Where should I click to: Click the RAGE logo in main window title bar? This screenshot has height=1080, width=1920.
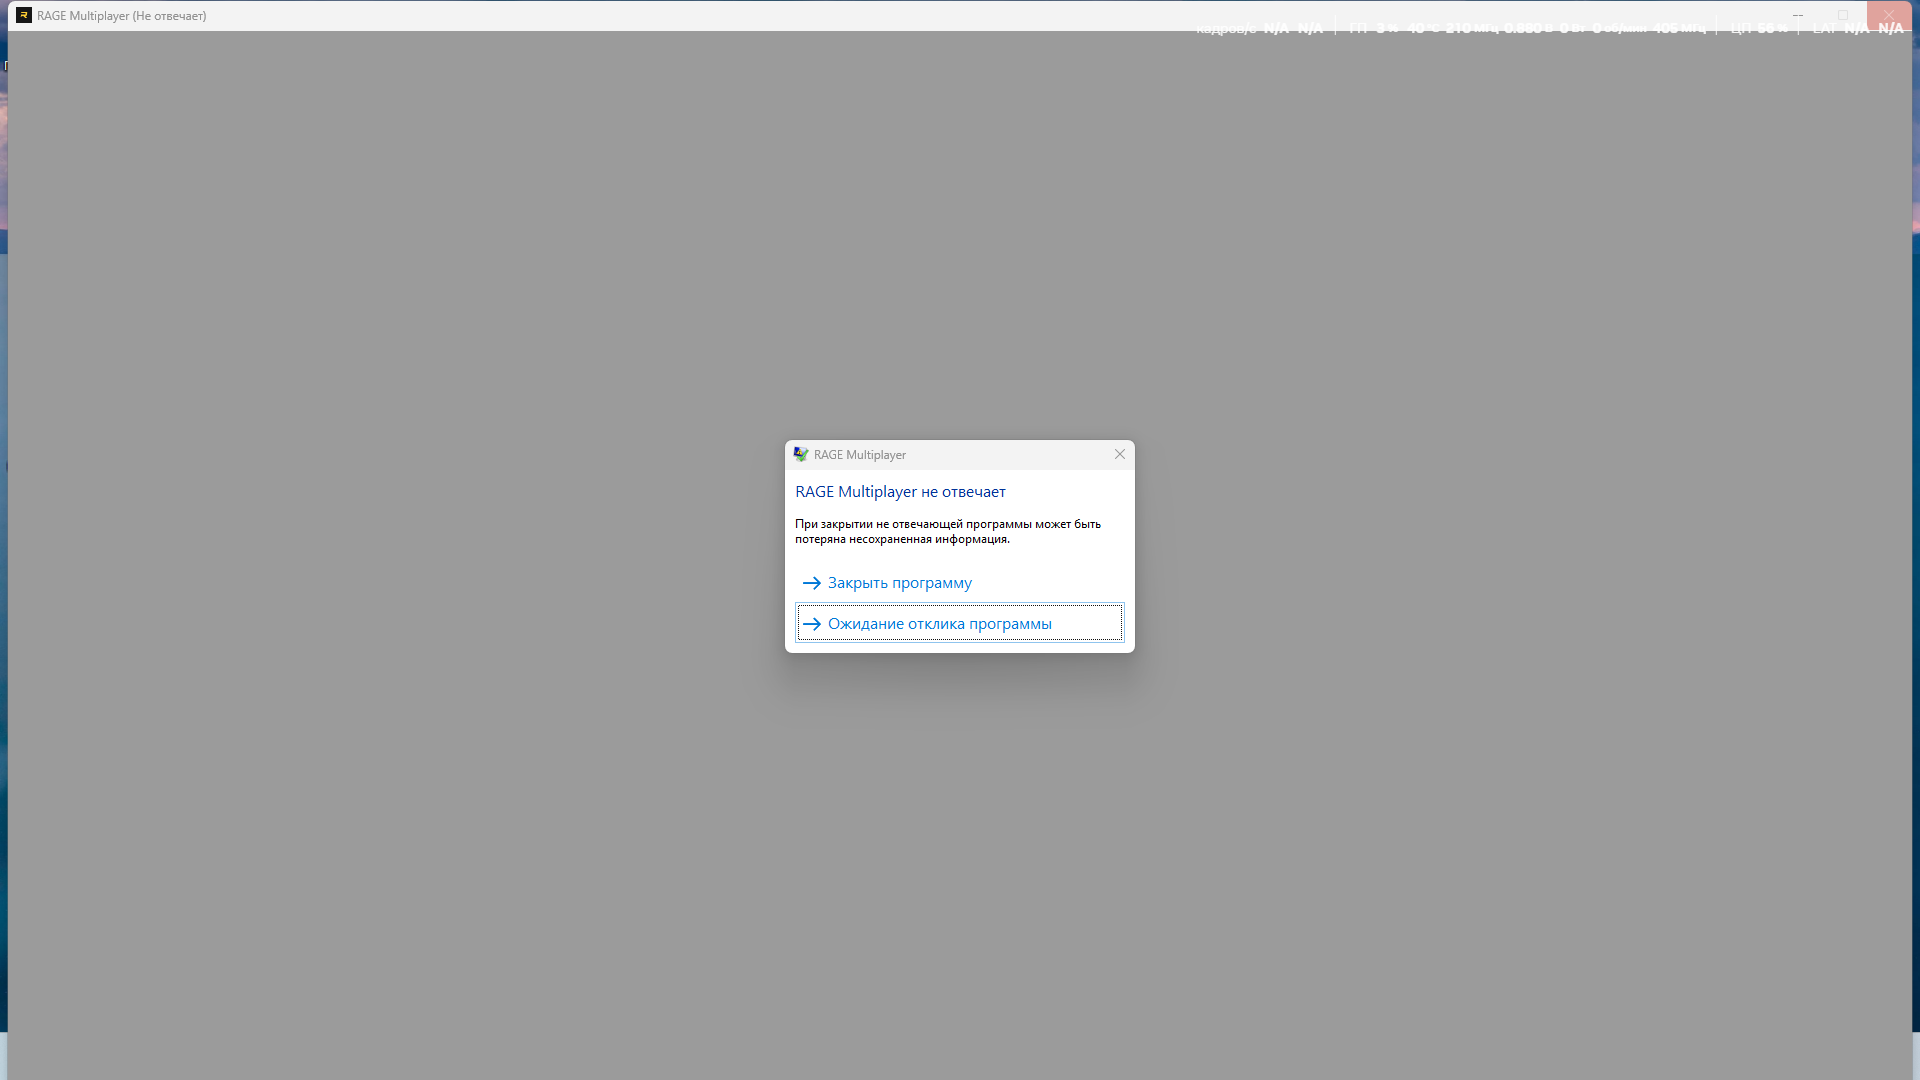coord(23,15)
